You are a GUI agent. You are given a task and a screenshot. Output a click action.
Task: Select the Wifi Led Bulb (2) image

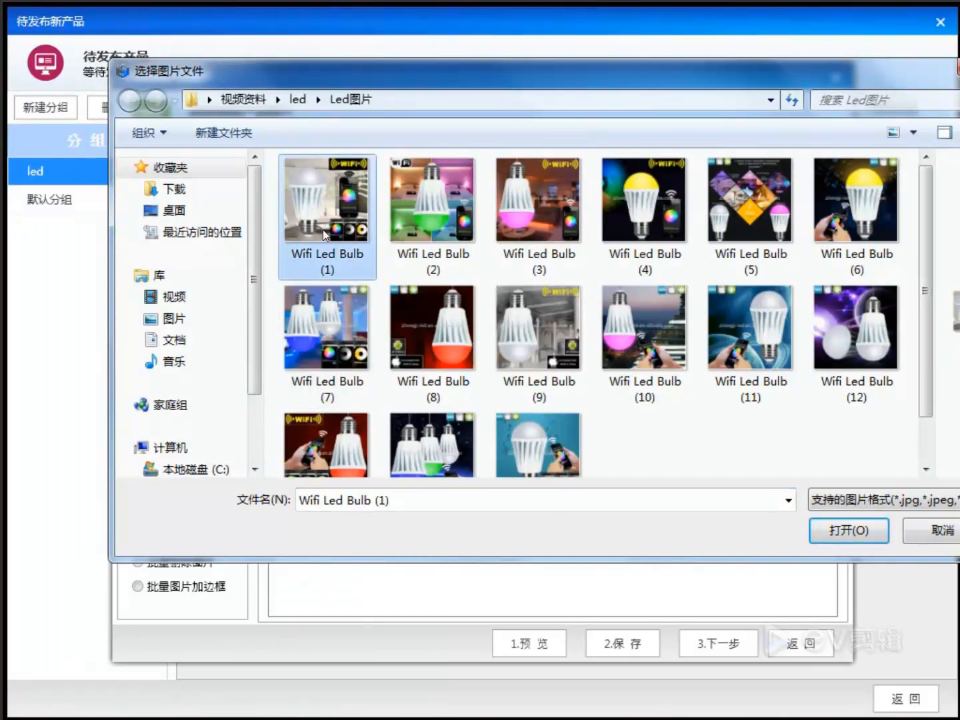point(432,200)
